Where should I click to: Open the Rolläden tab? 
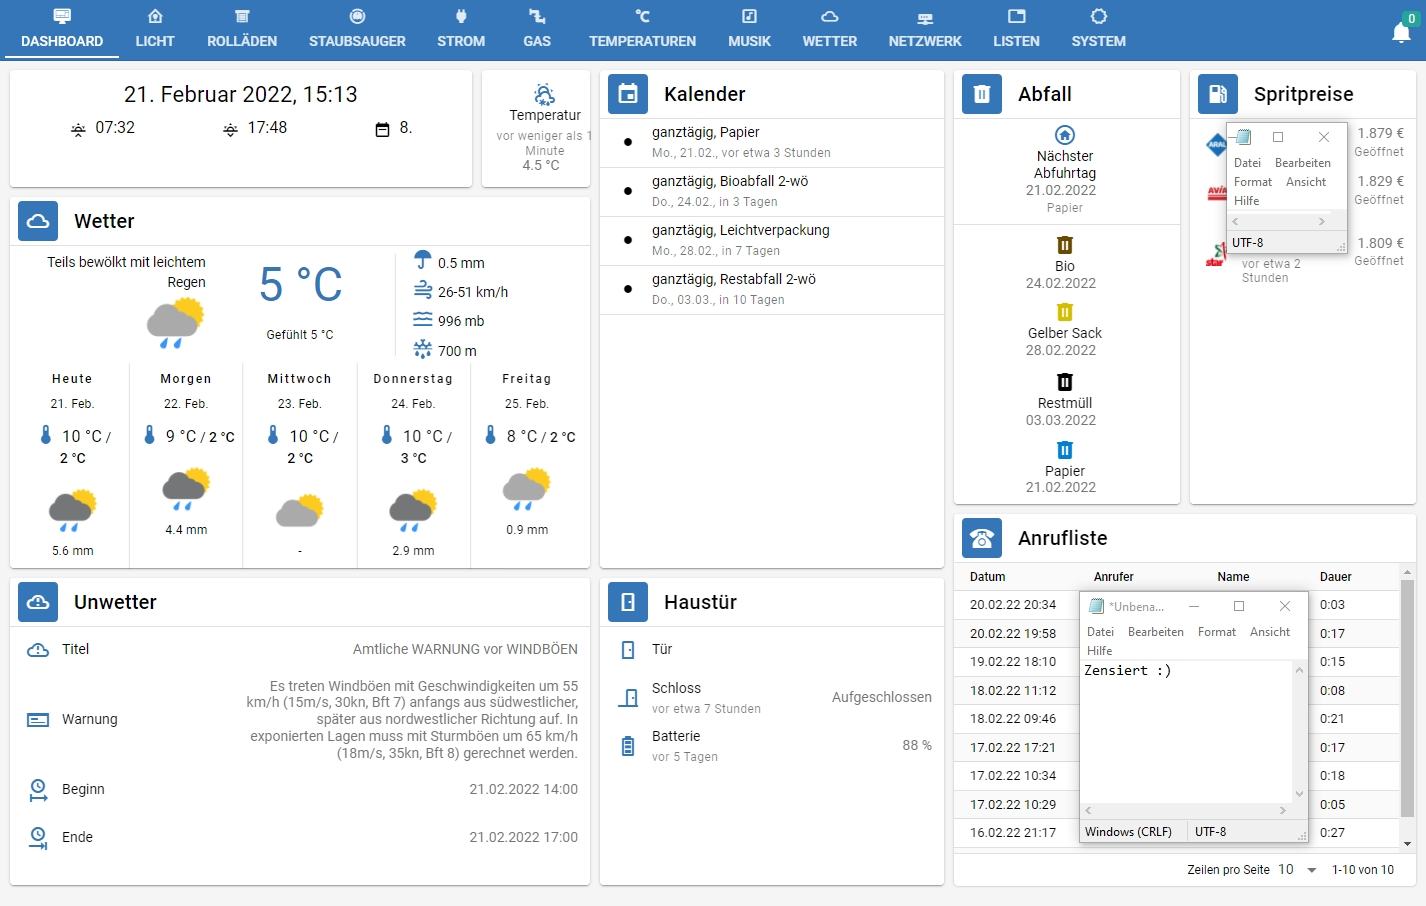(242, 29)
